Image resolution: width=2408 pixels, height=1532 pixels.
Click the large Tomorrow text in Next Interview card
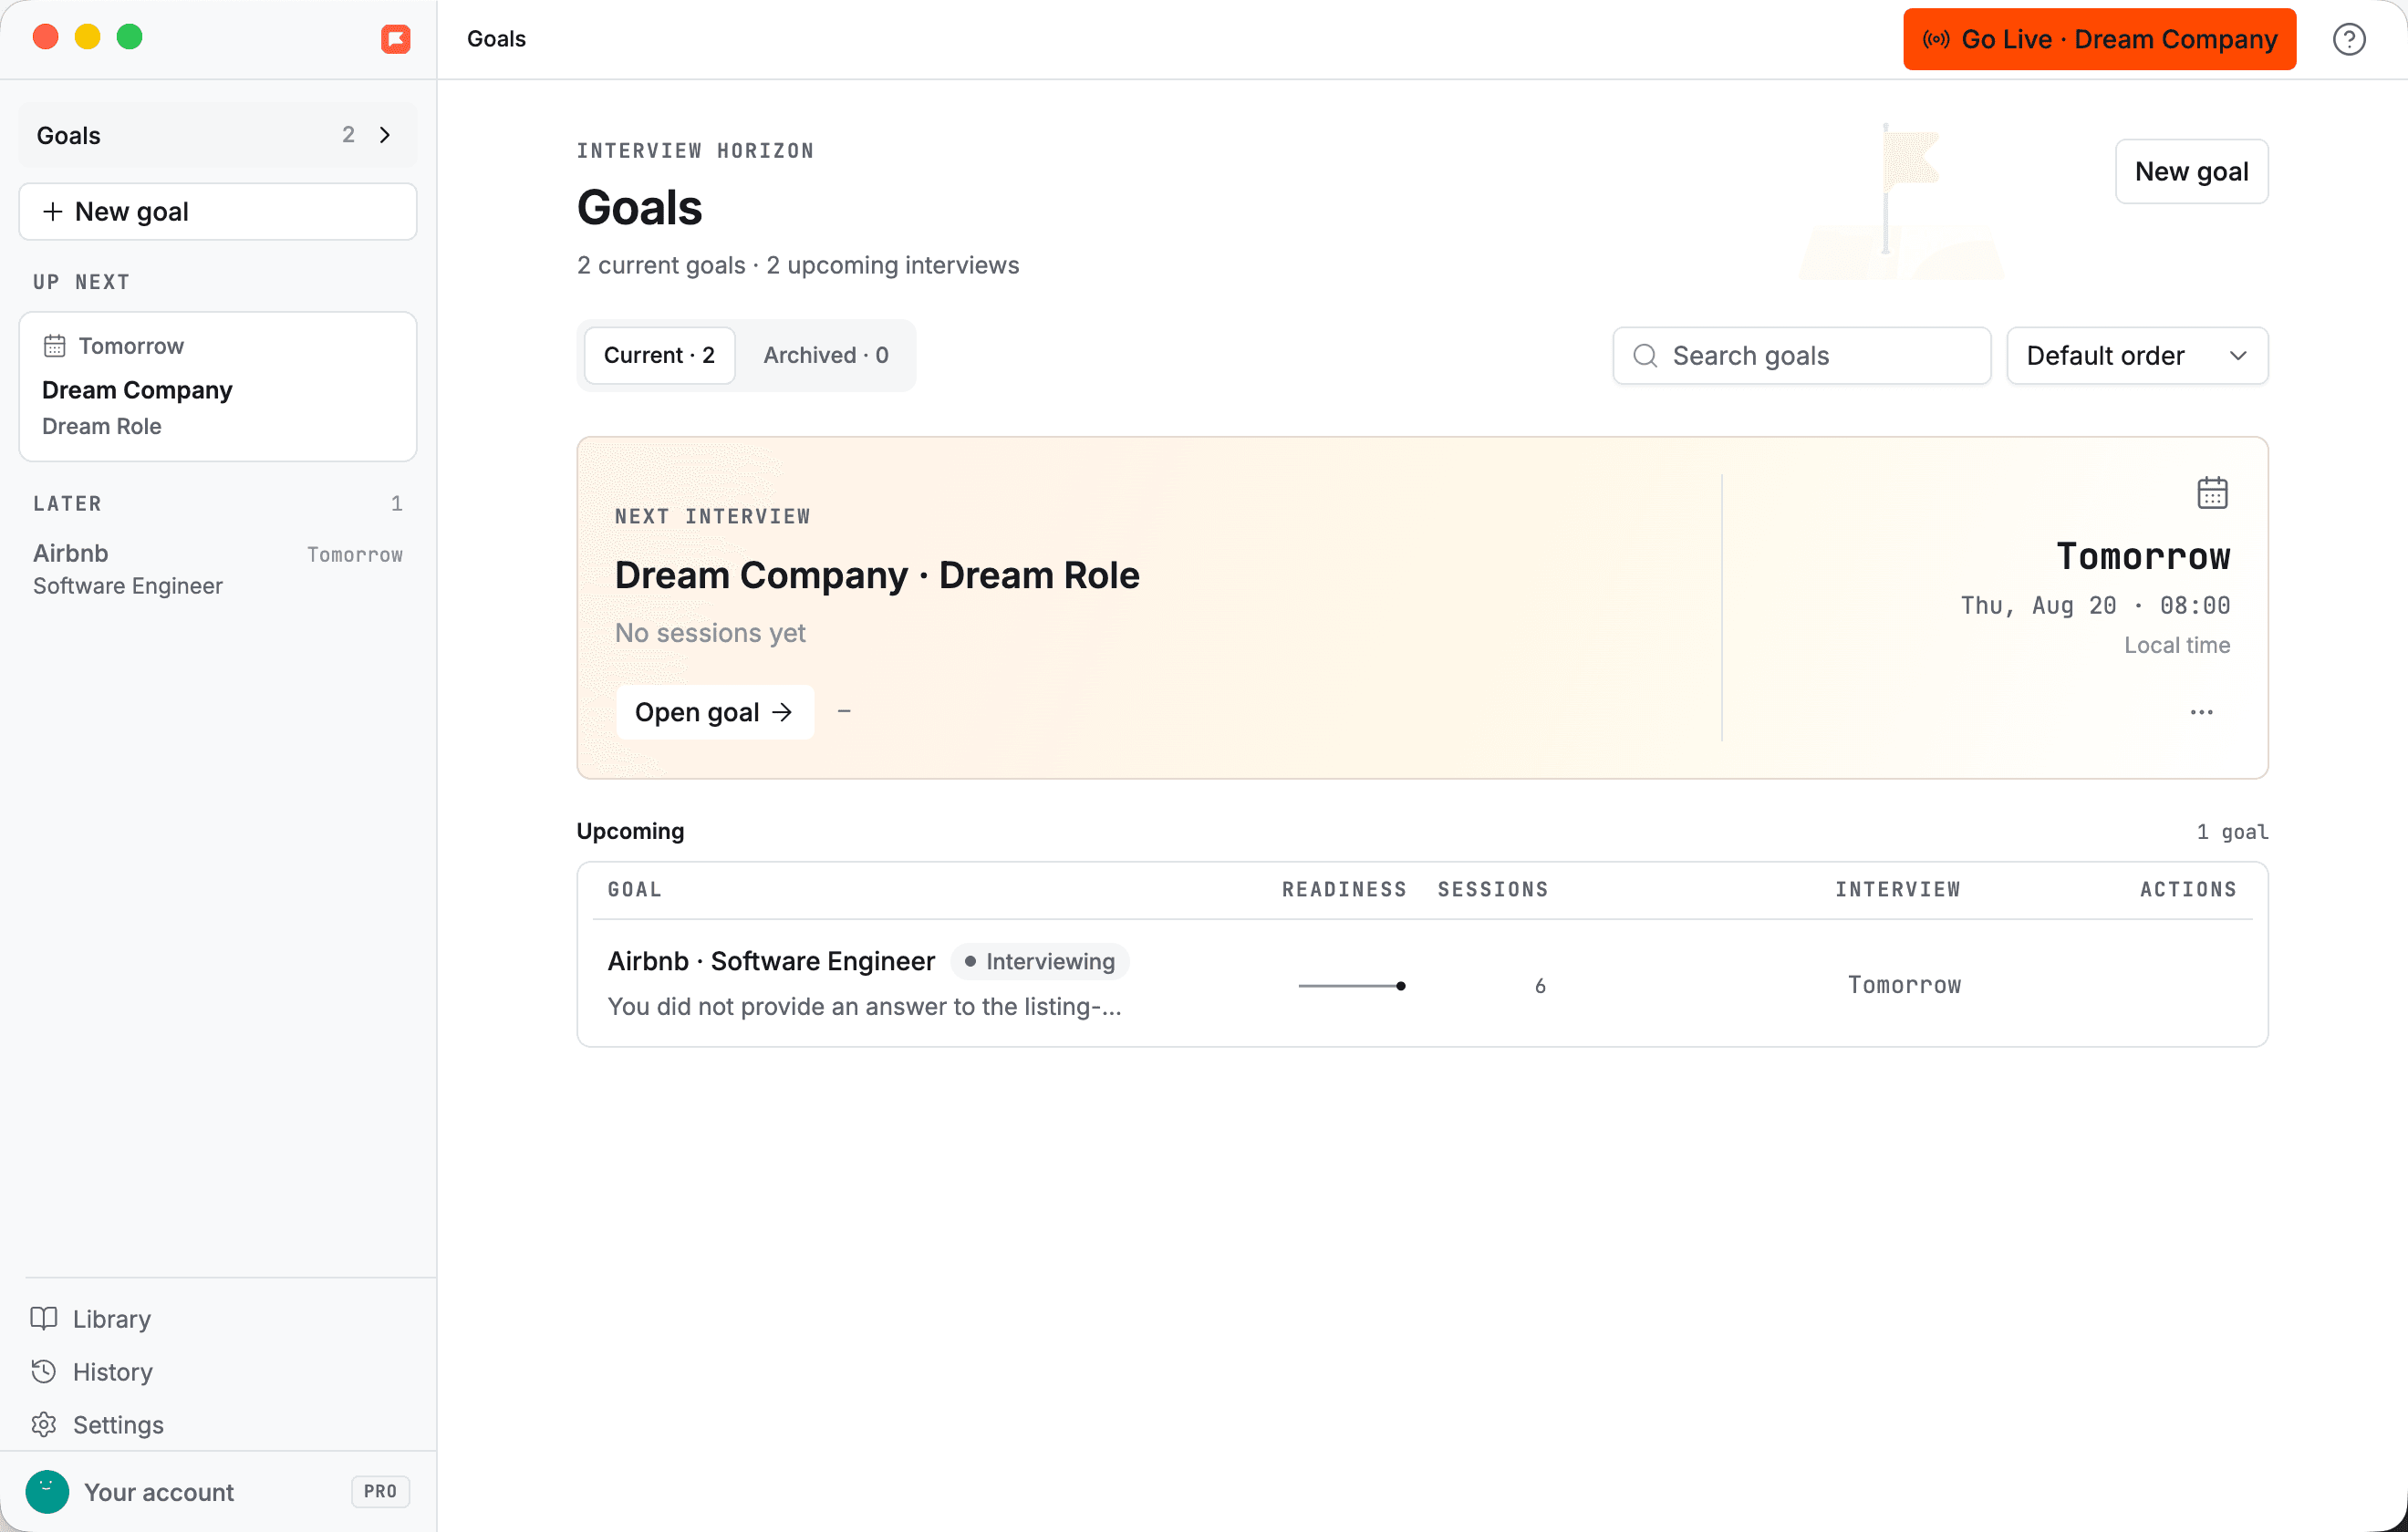click(2143, 556)
